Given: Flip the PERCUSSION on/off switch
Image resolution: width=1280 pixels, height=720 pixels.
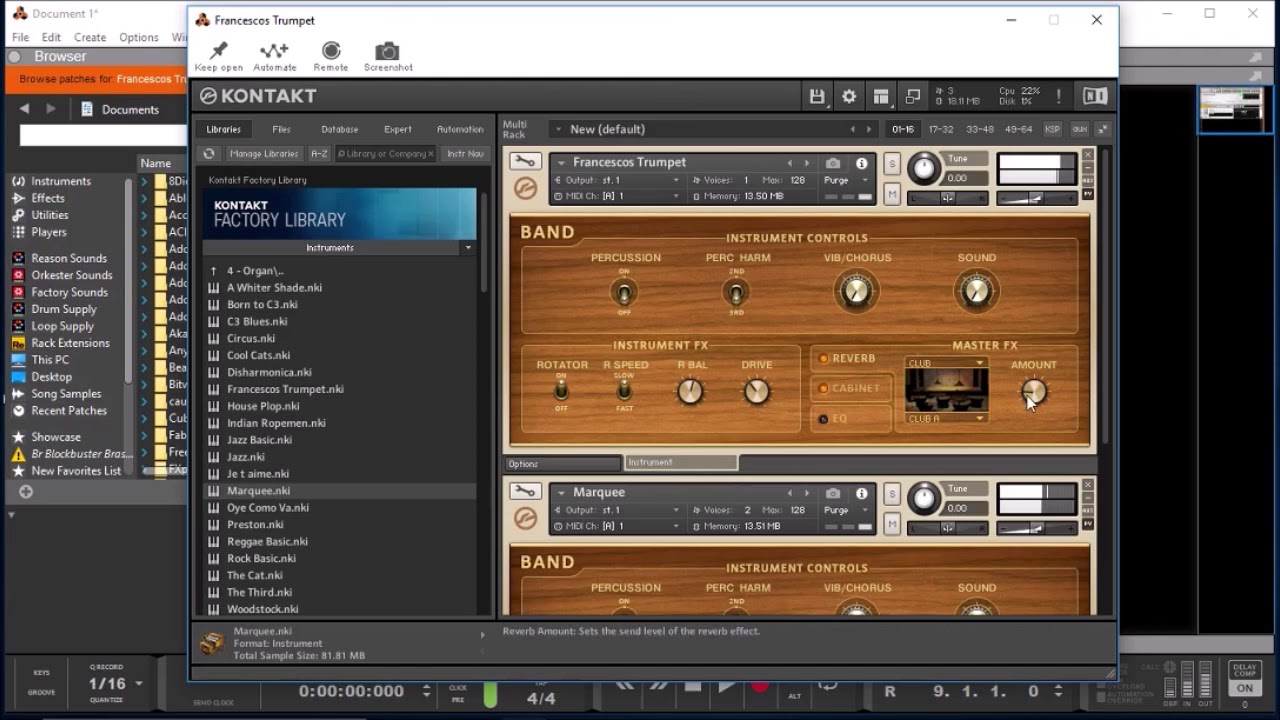Looking at the screenshot, I should (624, 293).
